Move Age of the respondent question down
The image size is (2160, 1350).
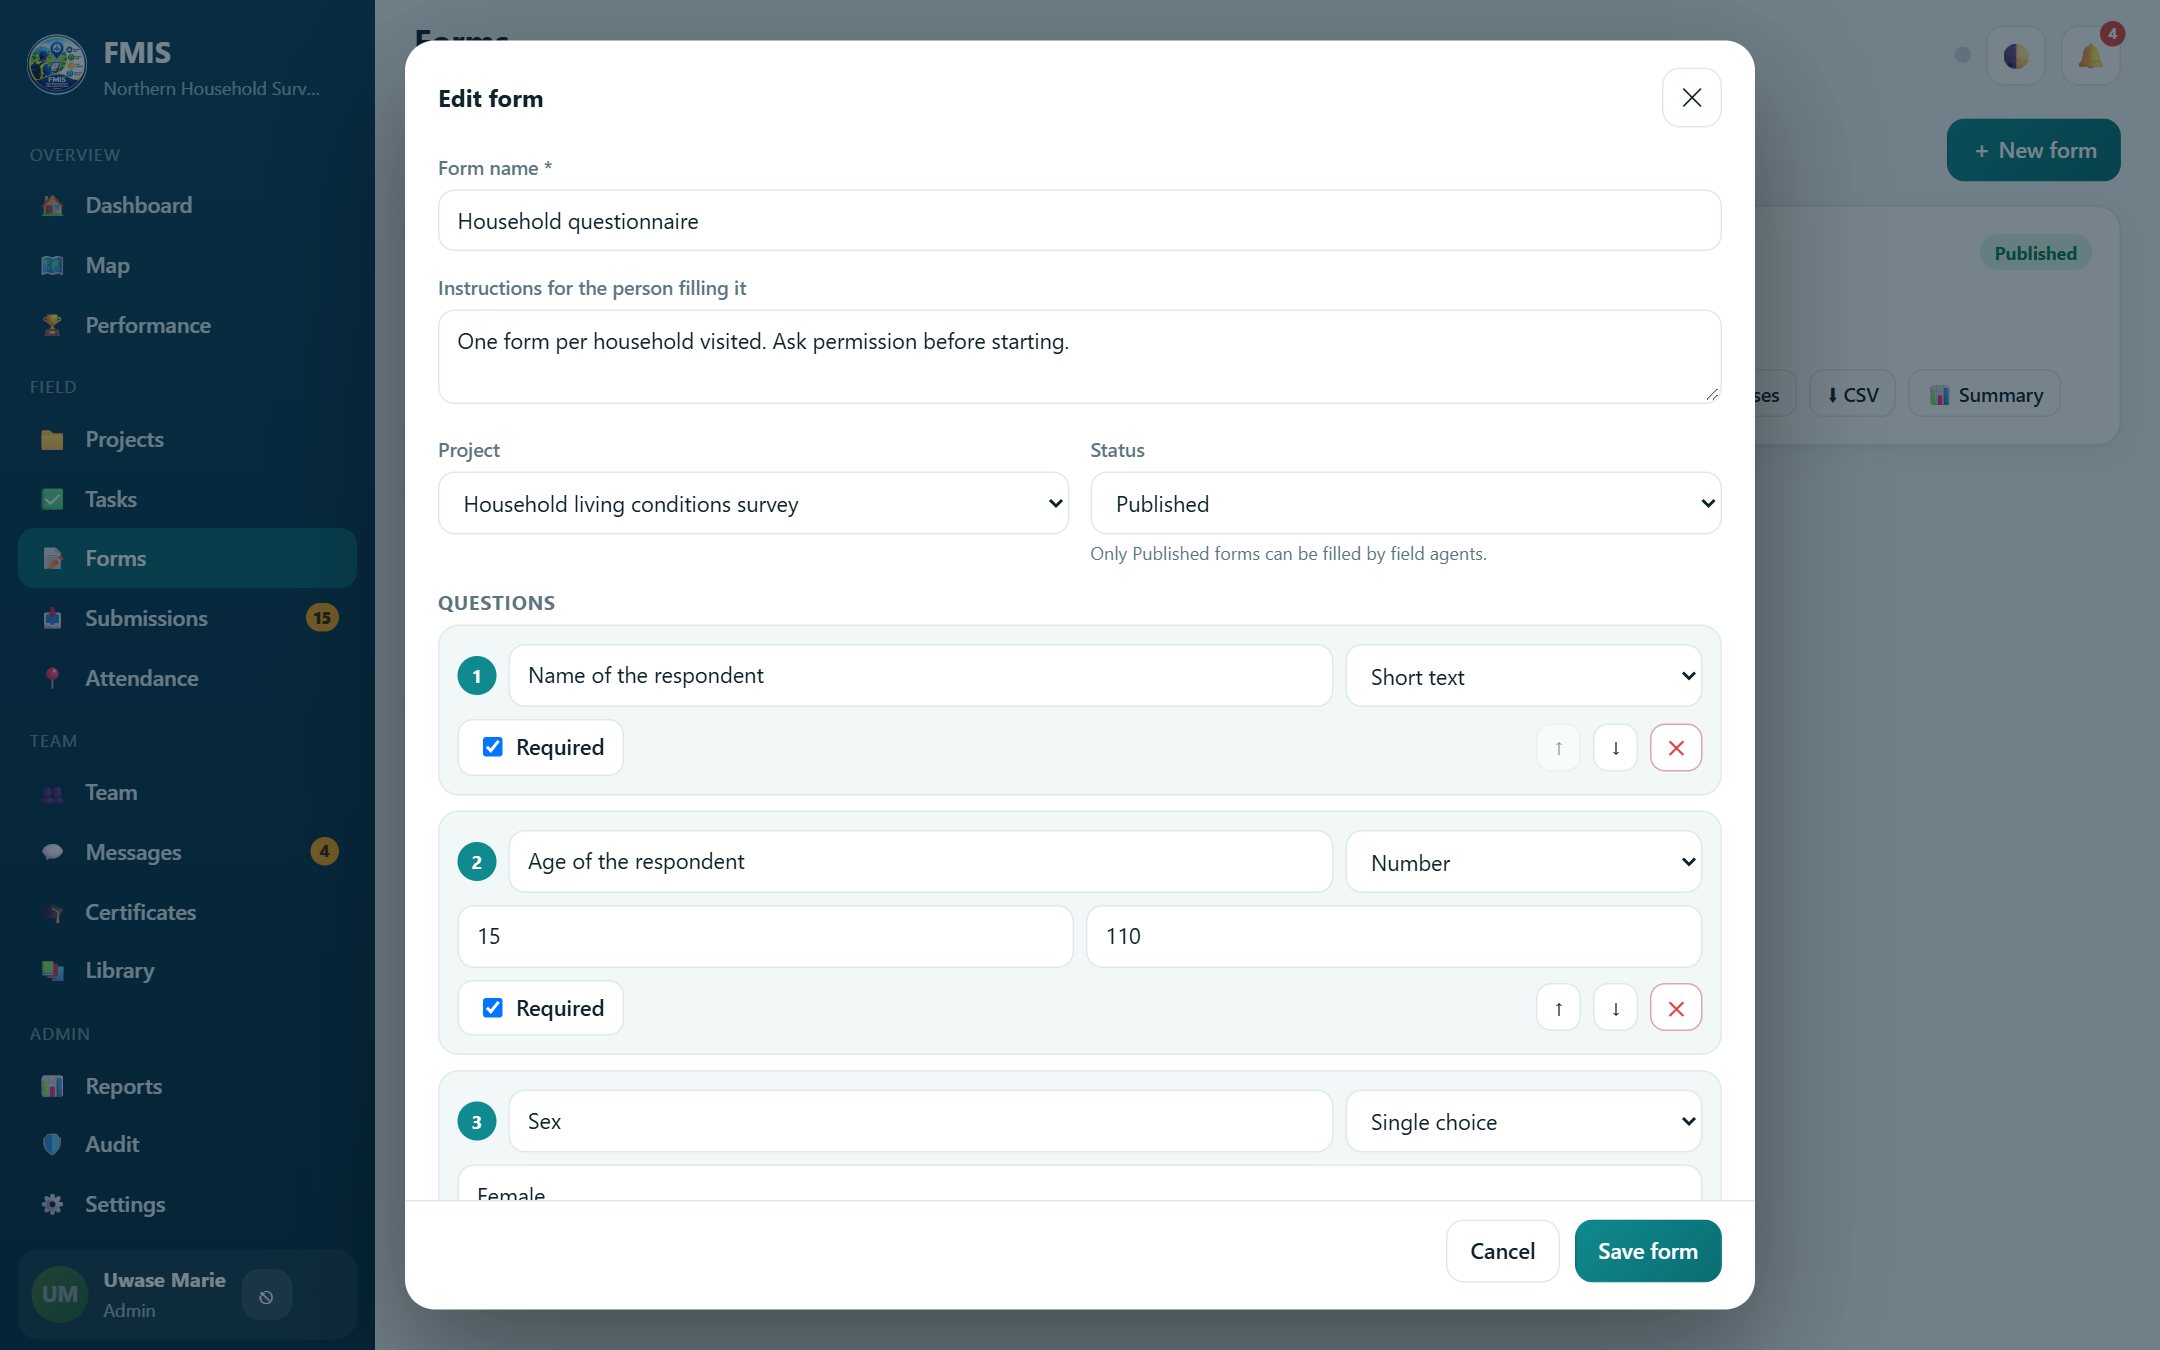click(1615, 1008)
